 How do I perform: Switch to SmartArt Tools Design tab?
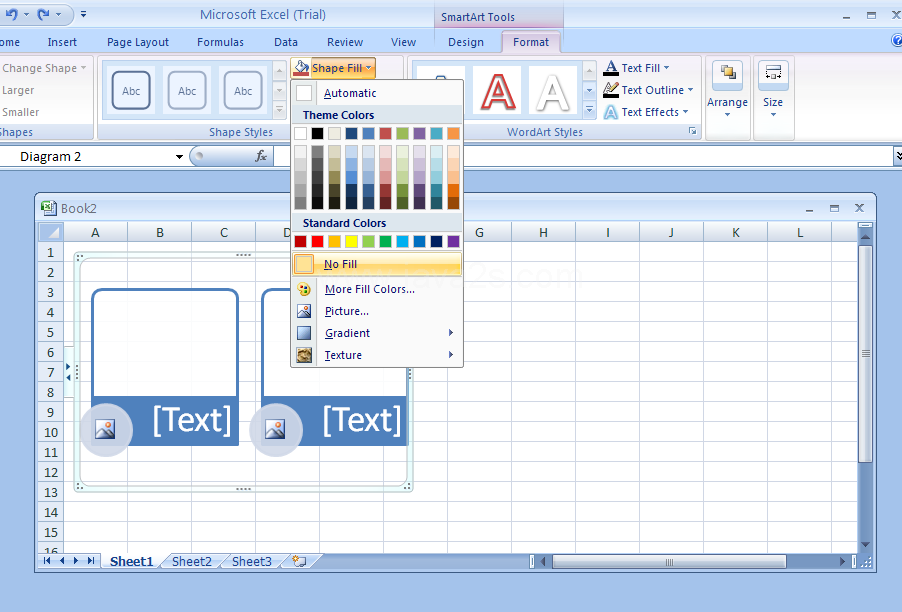(x=466, y=42)
